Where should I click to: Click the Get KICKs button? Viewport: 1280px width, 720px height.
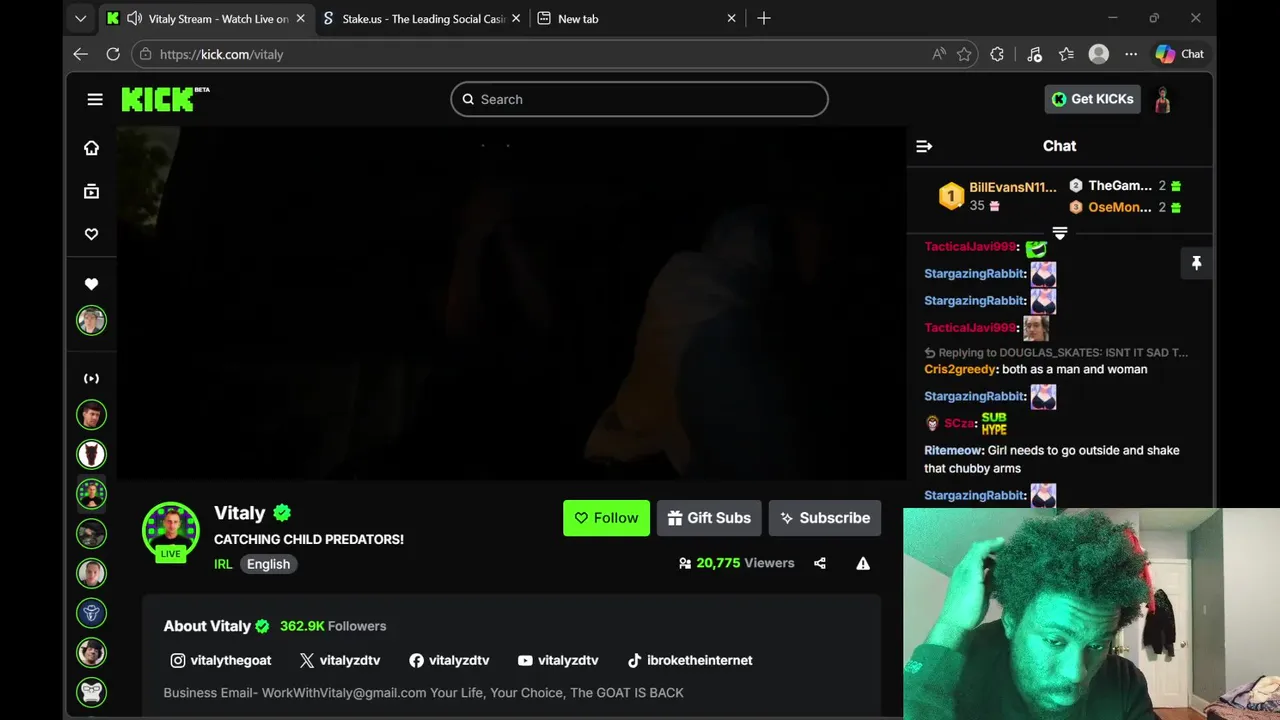coord(1093,99)
